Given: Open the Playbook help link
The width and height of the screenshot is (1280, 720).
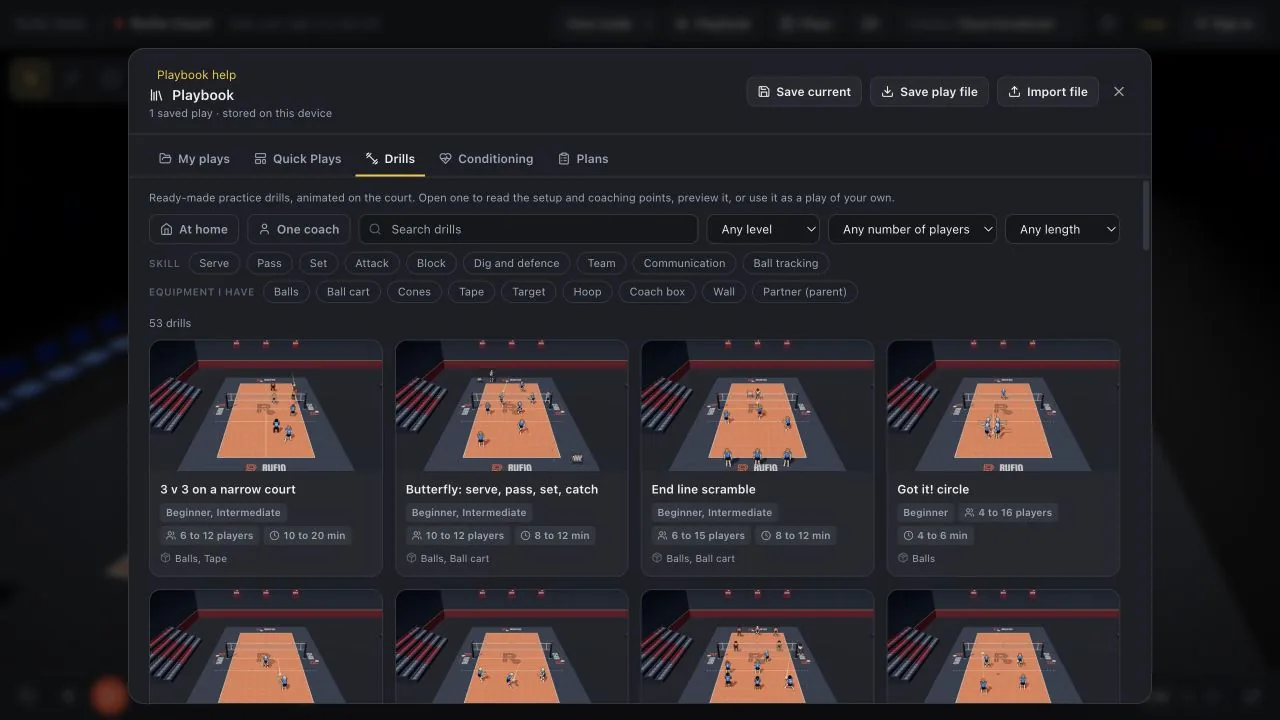Looking at the screenshot, I should click(196, 75).
